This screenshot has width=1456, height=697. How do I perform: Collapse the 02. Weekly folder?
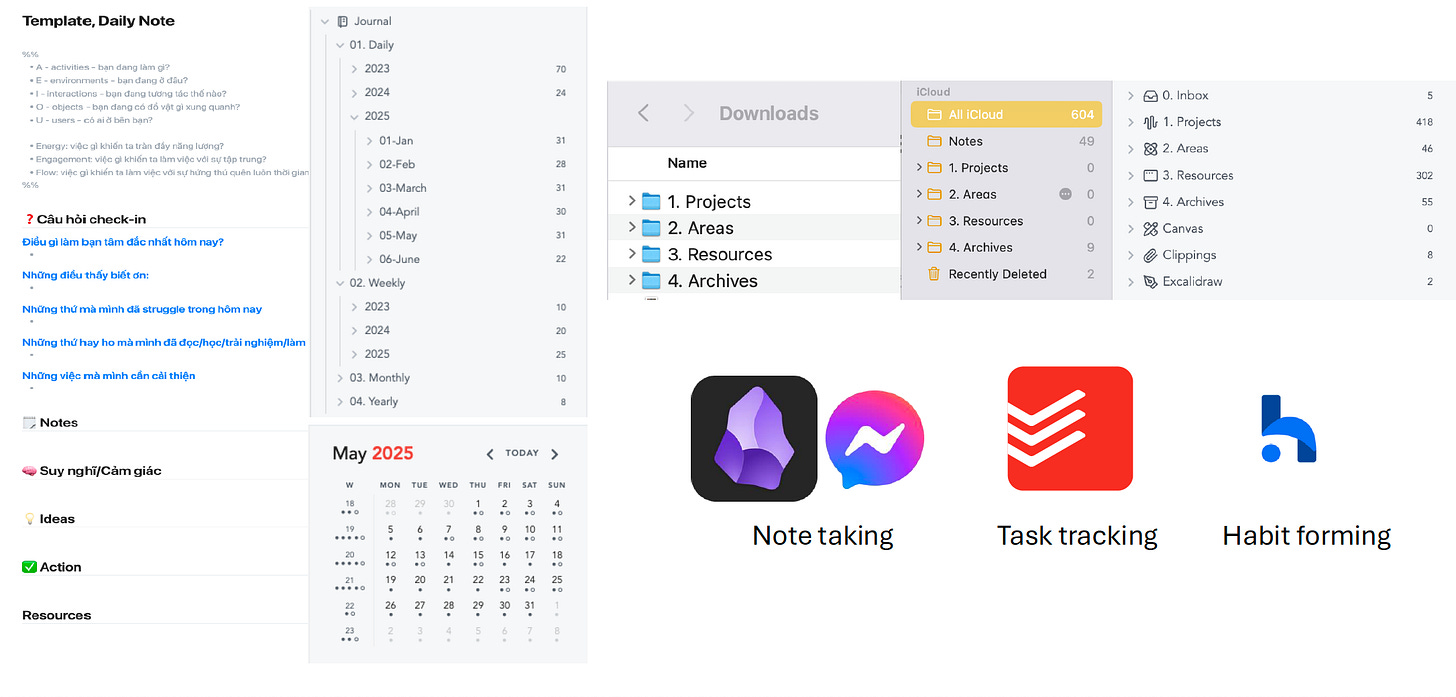tap(340, 283)
